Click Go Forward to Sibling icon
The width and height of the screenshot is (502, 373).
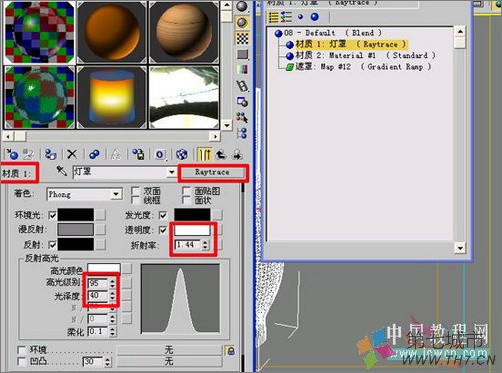click(x=237, y=154)
